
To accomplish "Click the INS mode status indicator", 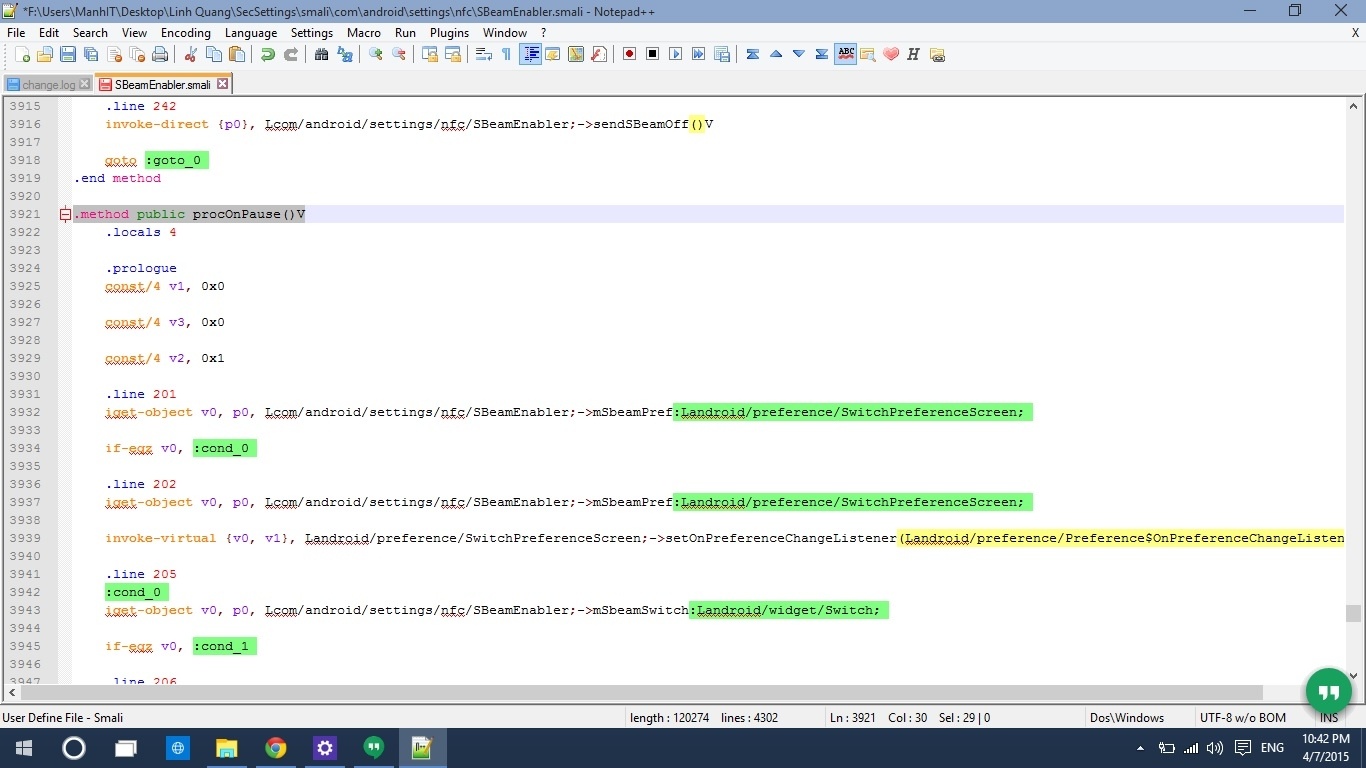I will pos(1329,717).
